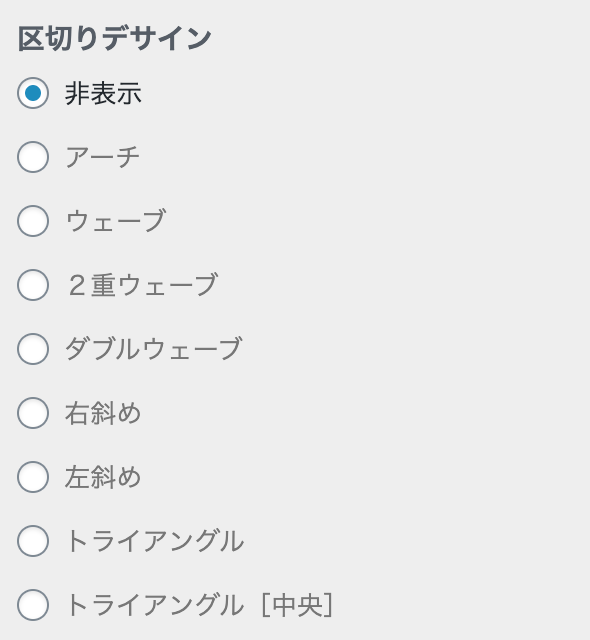The width and height of the screenshot is (590, 640).
Task: Click the ２重ウェーブ option label
Action: [142, 285]
